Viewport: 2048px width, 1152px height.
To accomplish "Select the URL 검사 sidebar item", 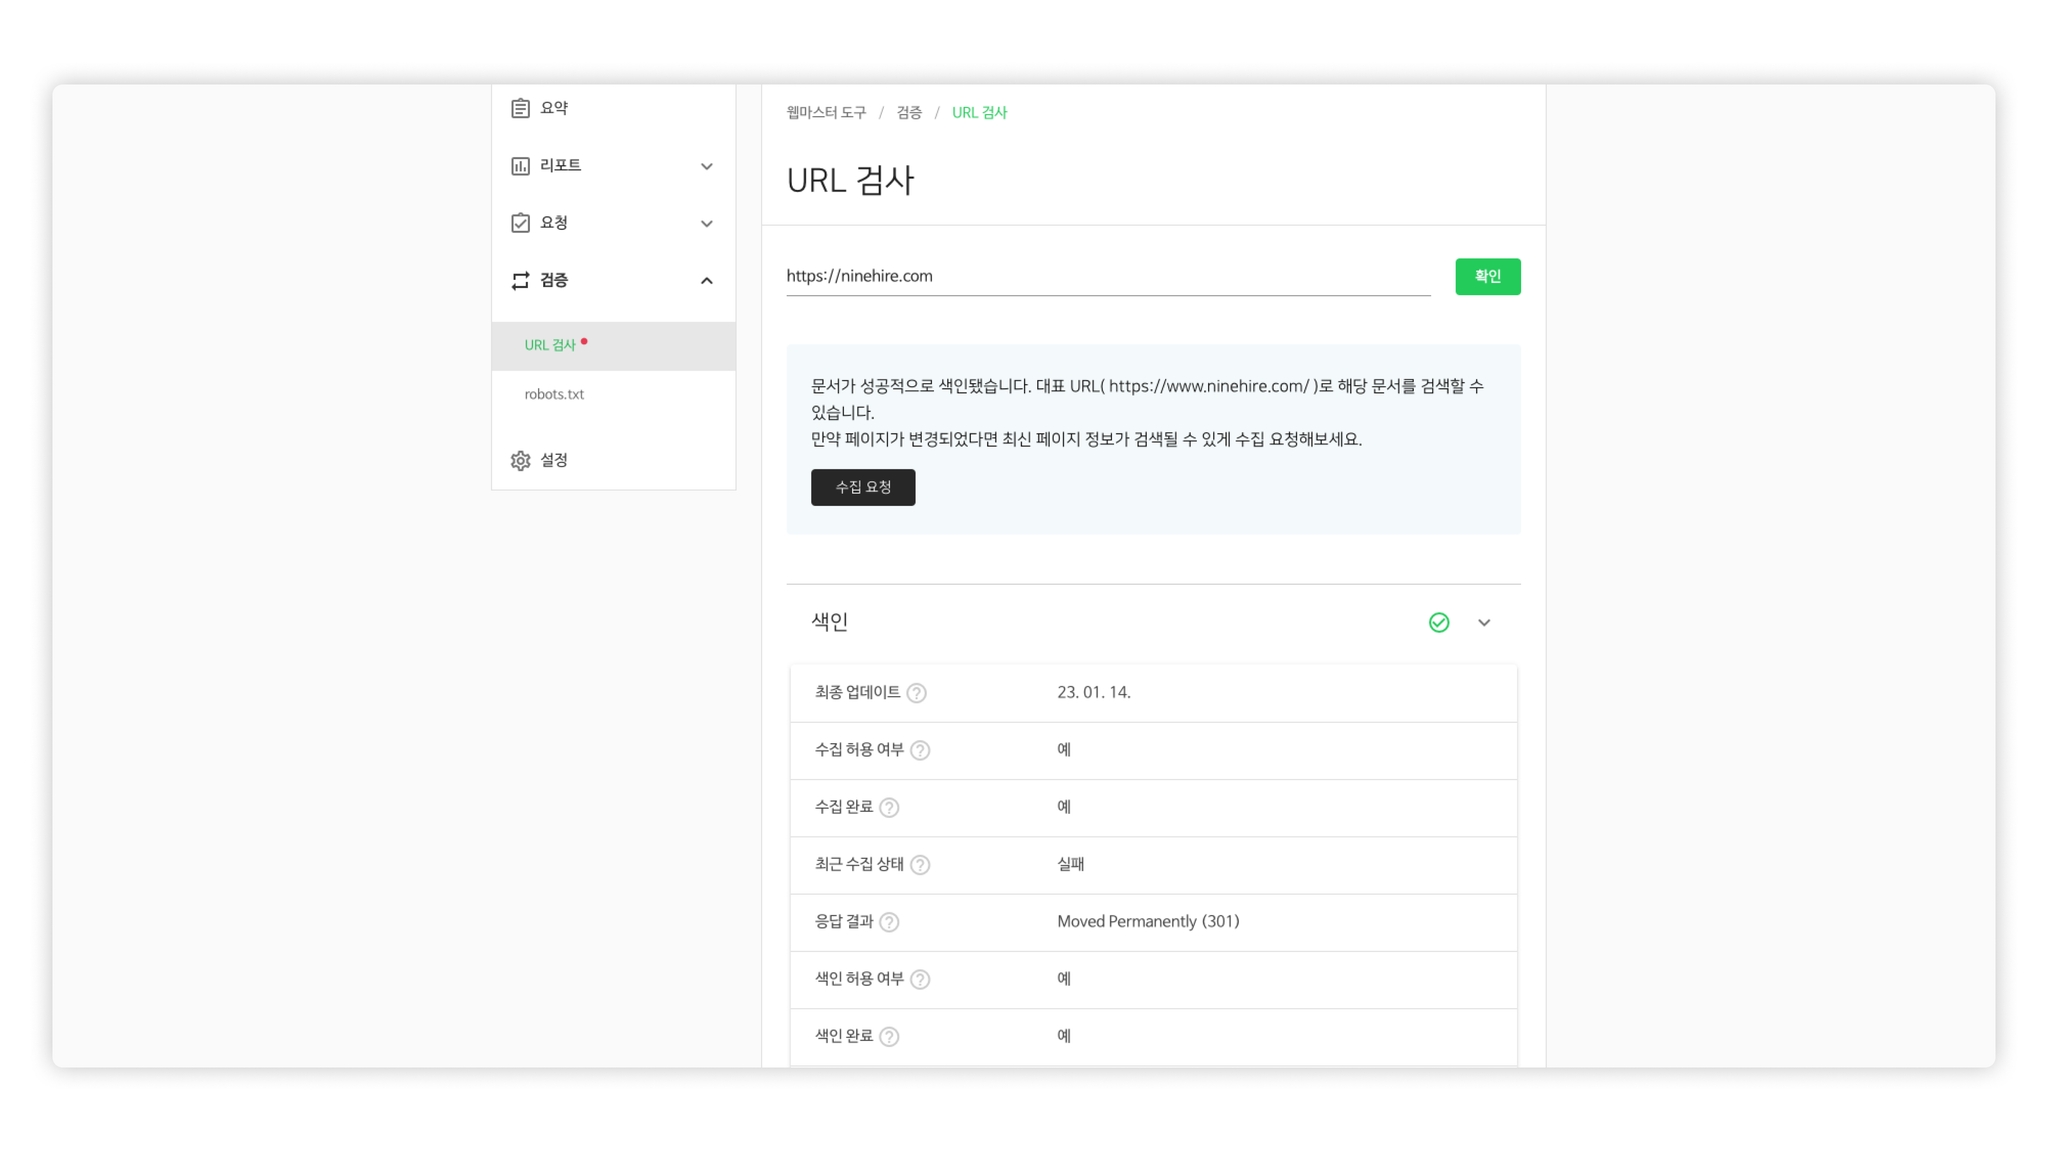I will point(550,346).
